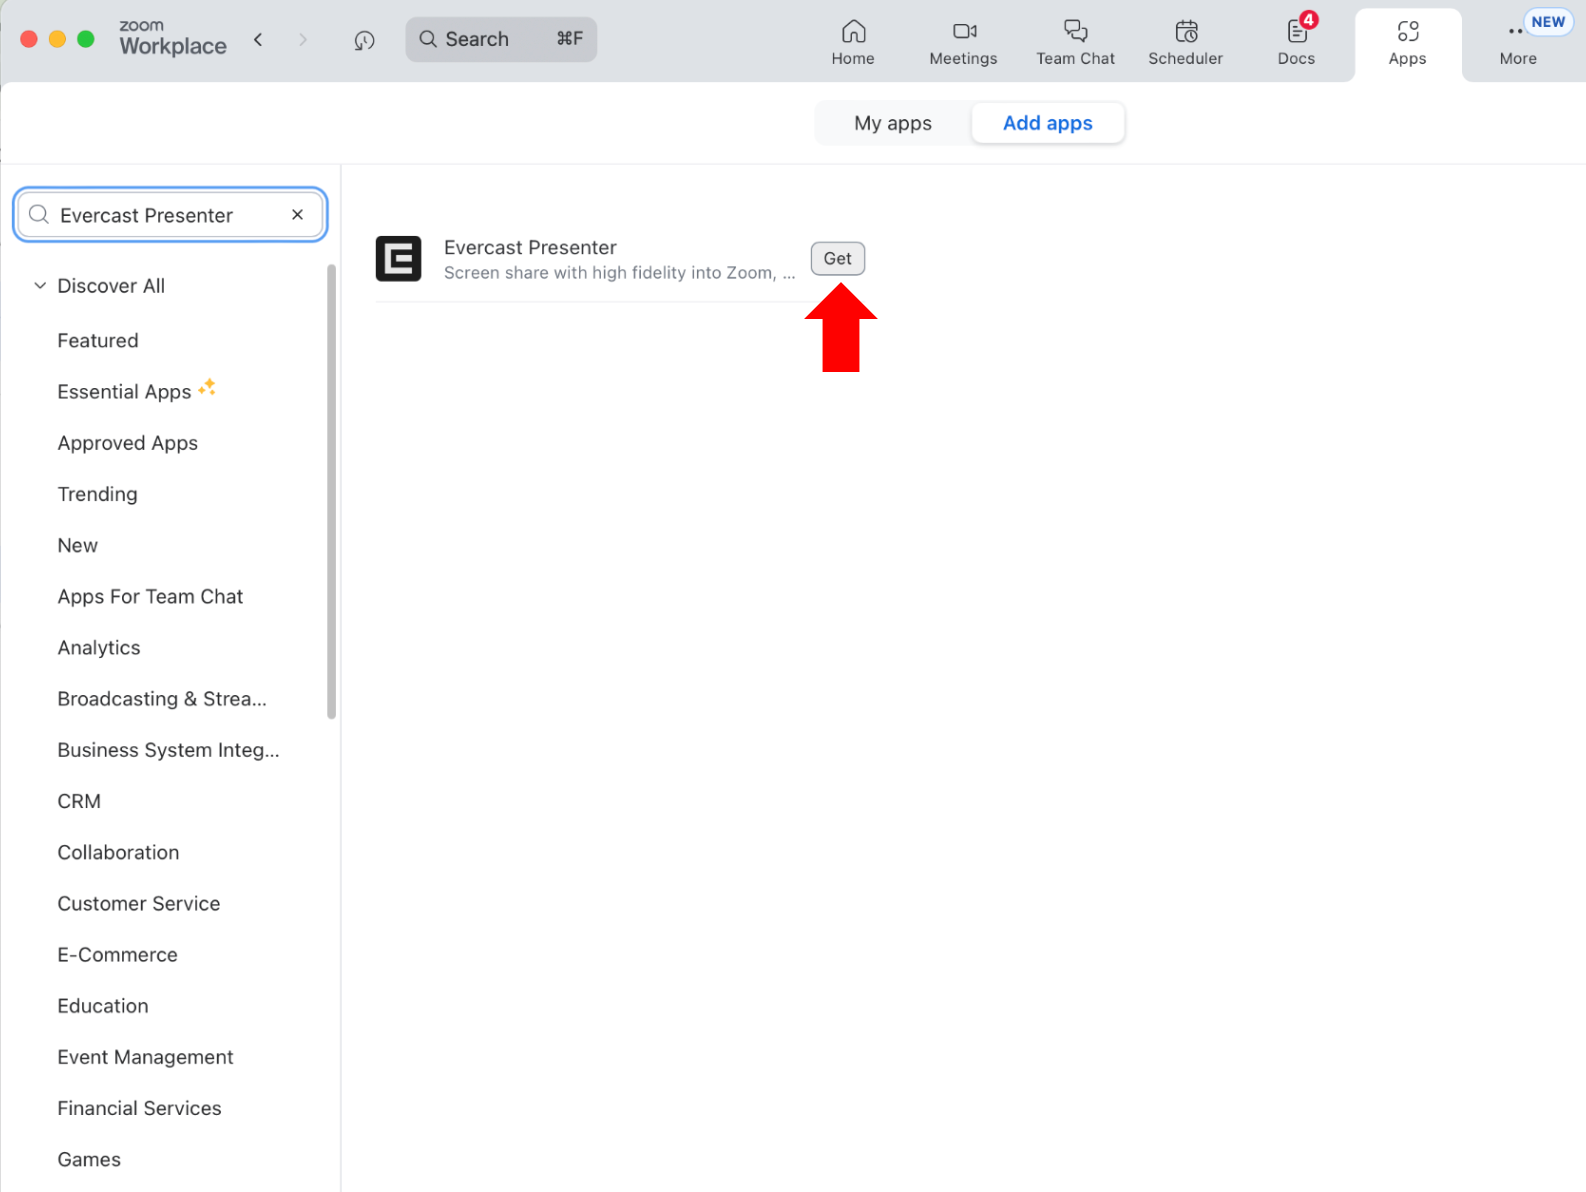Open the history clock icon
The height and width of the screenshot is (1192, 1586).
point(364,40)
